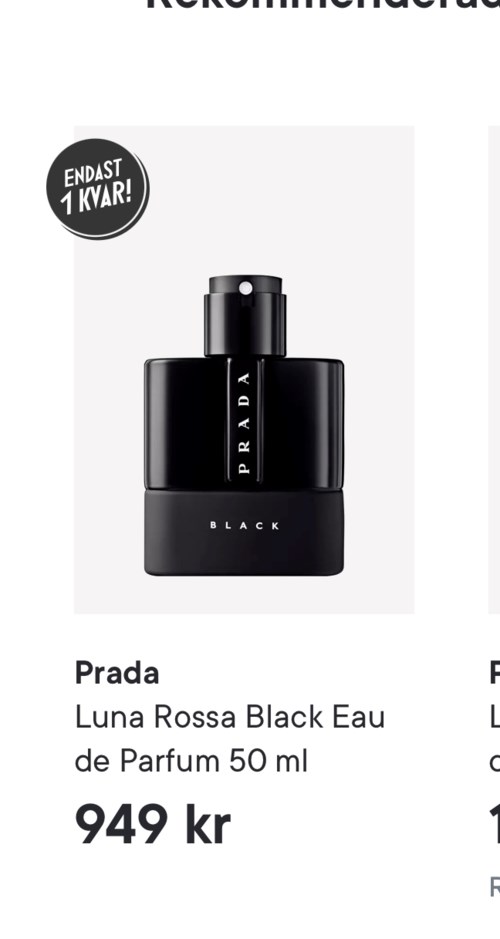Click the "de Parfum 50 ml" text line

191,761
